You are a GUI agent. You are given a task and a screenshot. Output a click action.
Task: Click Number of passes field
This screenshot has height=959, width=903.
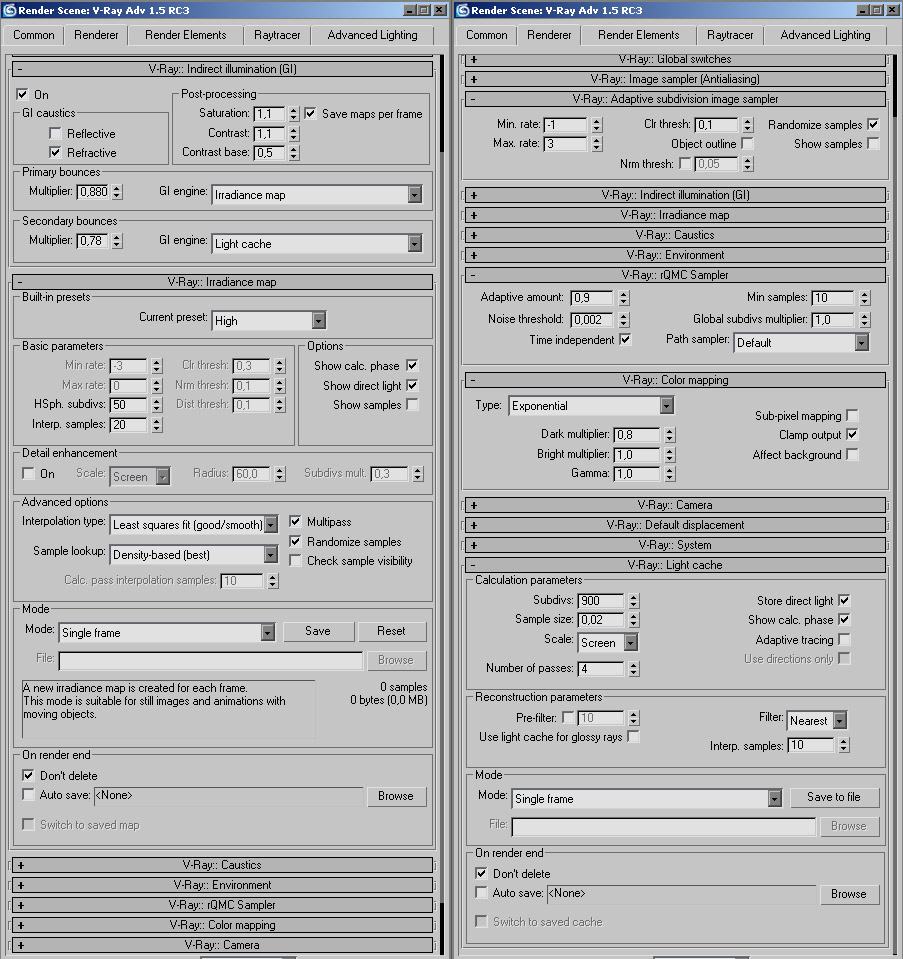pos(601,668)
